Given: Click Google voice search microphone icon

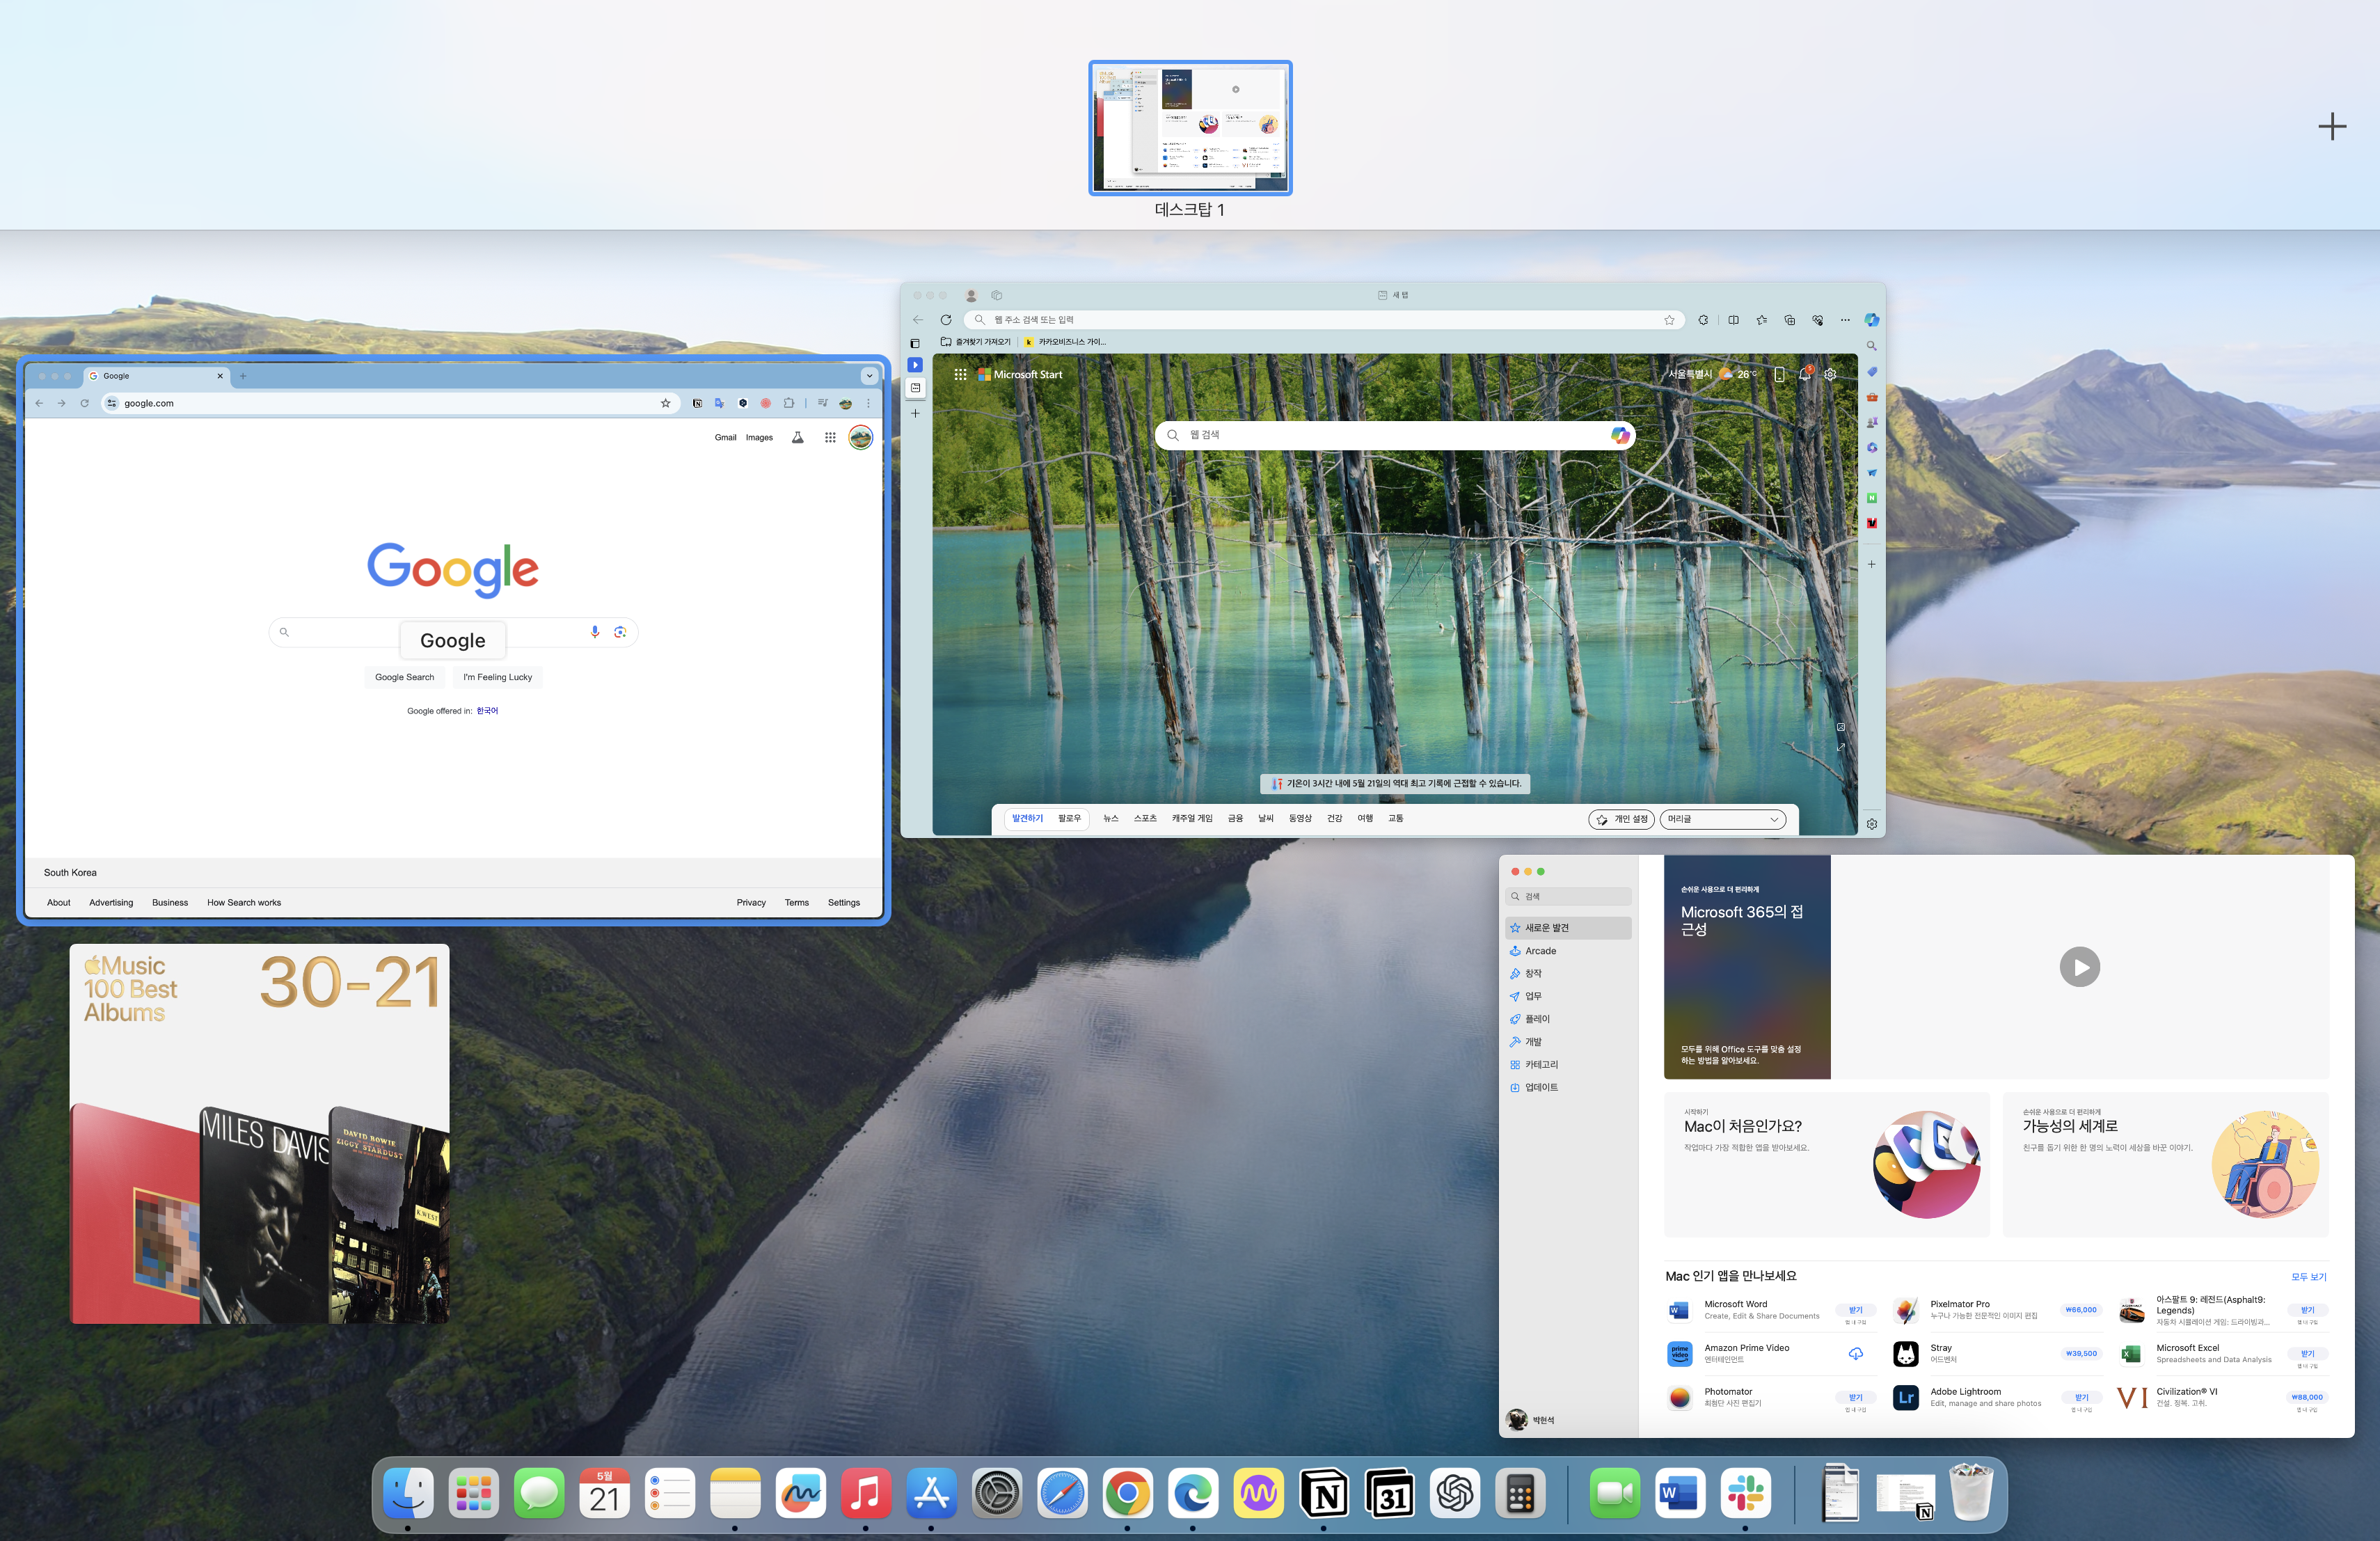Looking at the screenshot, I should tap(595, 632).
